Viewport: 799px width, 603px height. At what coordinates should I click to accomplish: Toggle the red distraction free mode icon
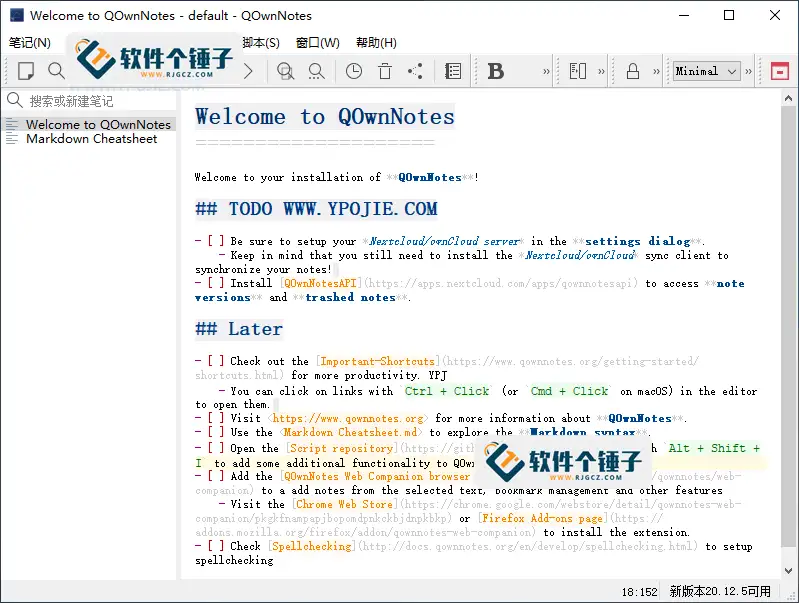780,71
